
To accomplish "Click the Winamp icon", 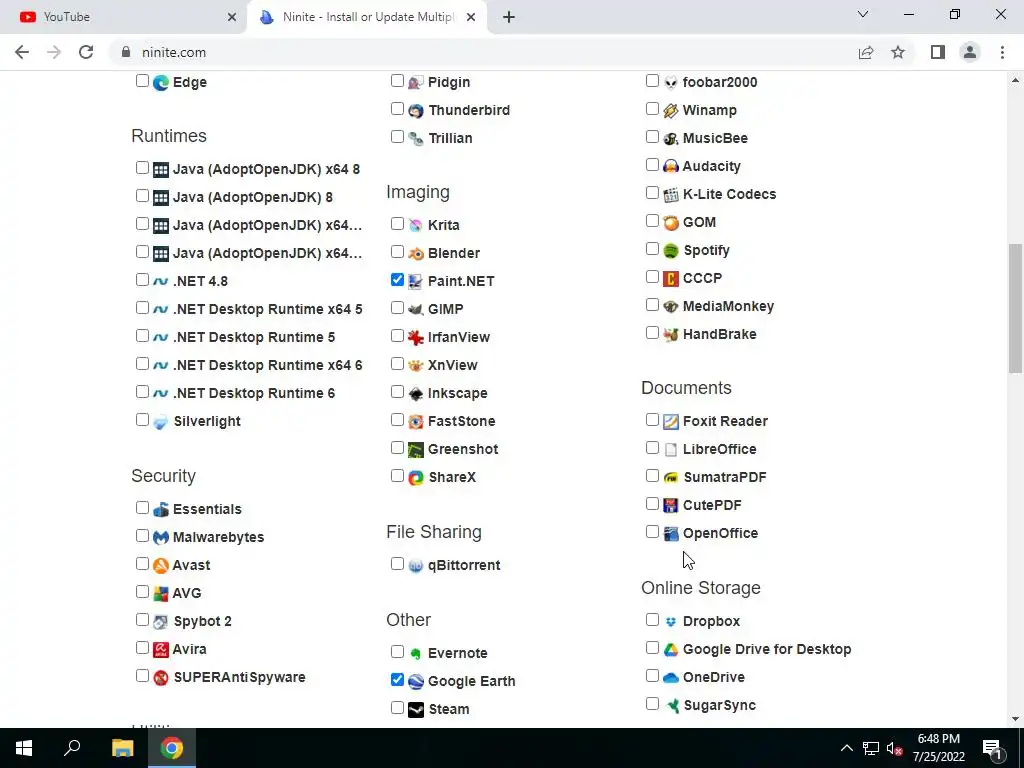I will click(671, 110).
